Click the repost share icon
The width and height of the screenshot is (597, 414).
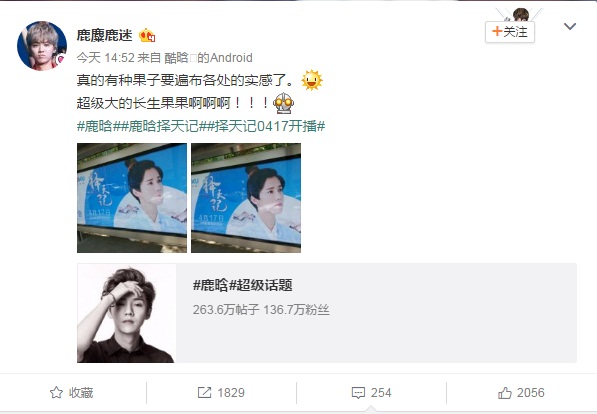tap(204, 393)
